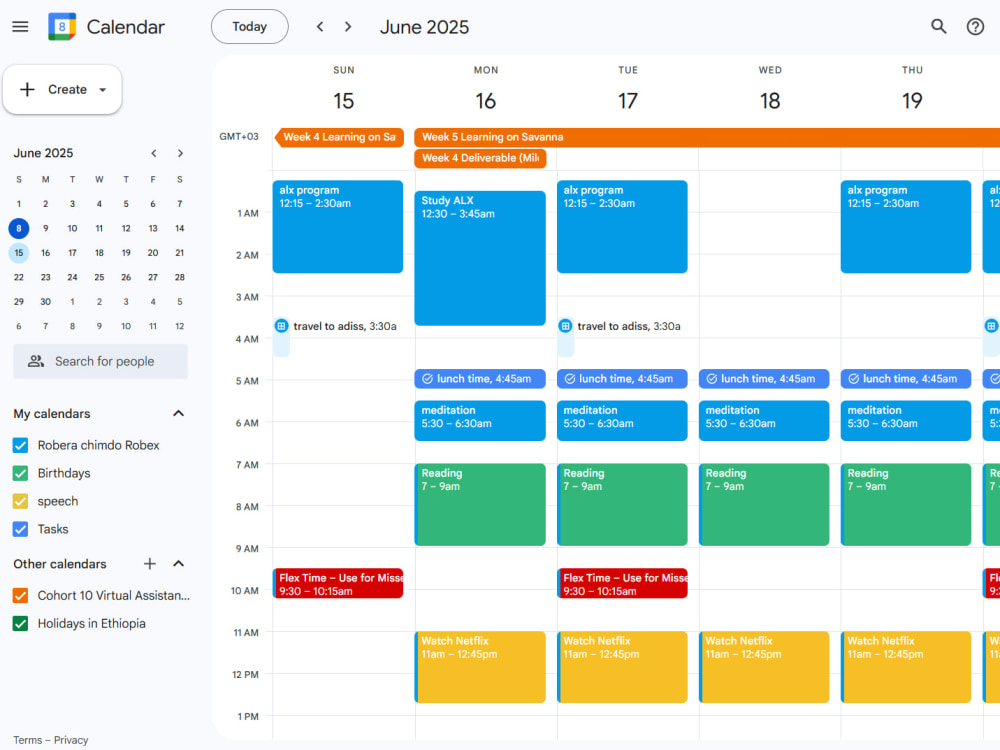This screenshot has height=750, width=1000.
Task: Select June 15 in mini calendar
Action: coord(18,253)
